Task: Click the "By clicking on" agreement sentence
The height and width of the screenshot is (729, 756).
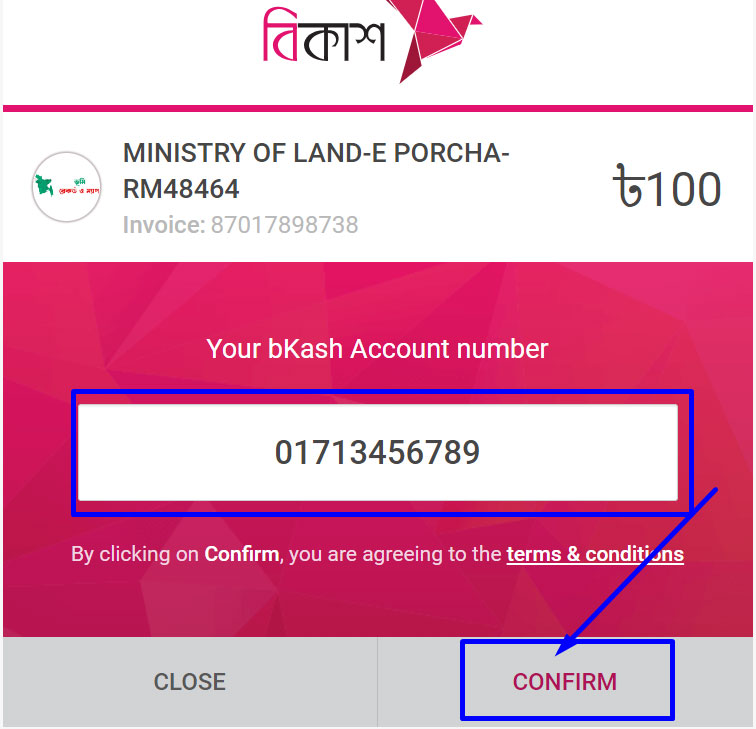Action: click(x=136, y=554)
